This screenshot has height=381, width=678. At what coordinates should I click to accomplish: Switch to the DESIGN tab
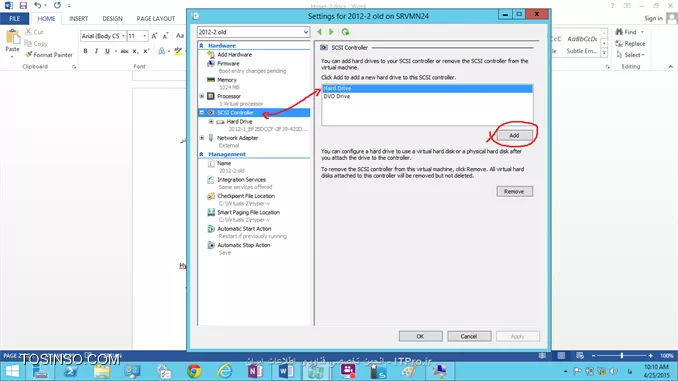pyautogui.click(x=112, y=19)
